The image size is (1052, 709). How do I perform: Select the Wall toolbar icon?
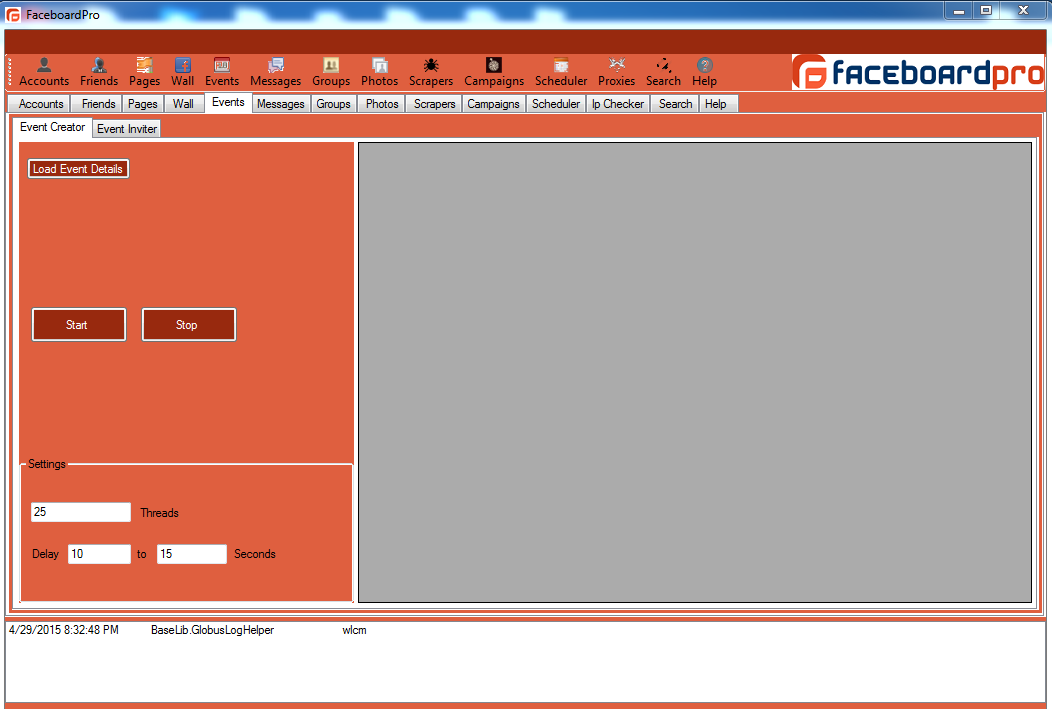pyautogui.click(x=182, y=72)
